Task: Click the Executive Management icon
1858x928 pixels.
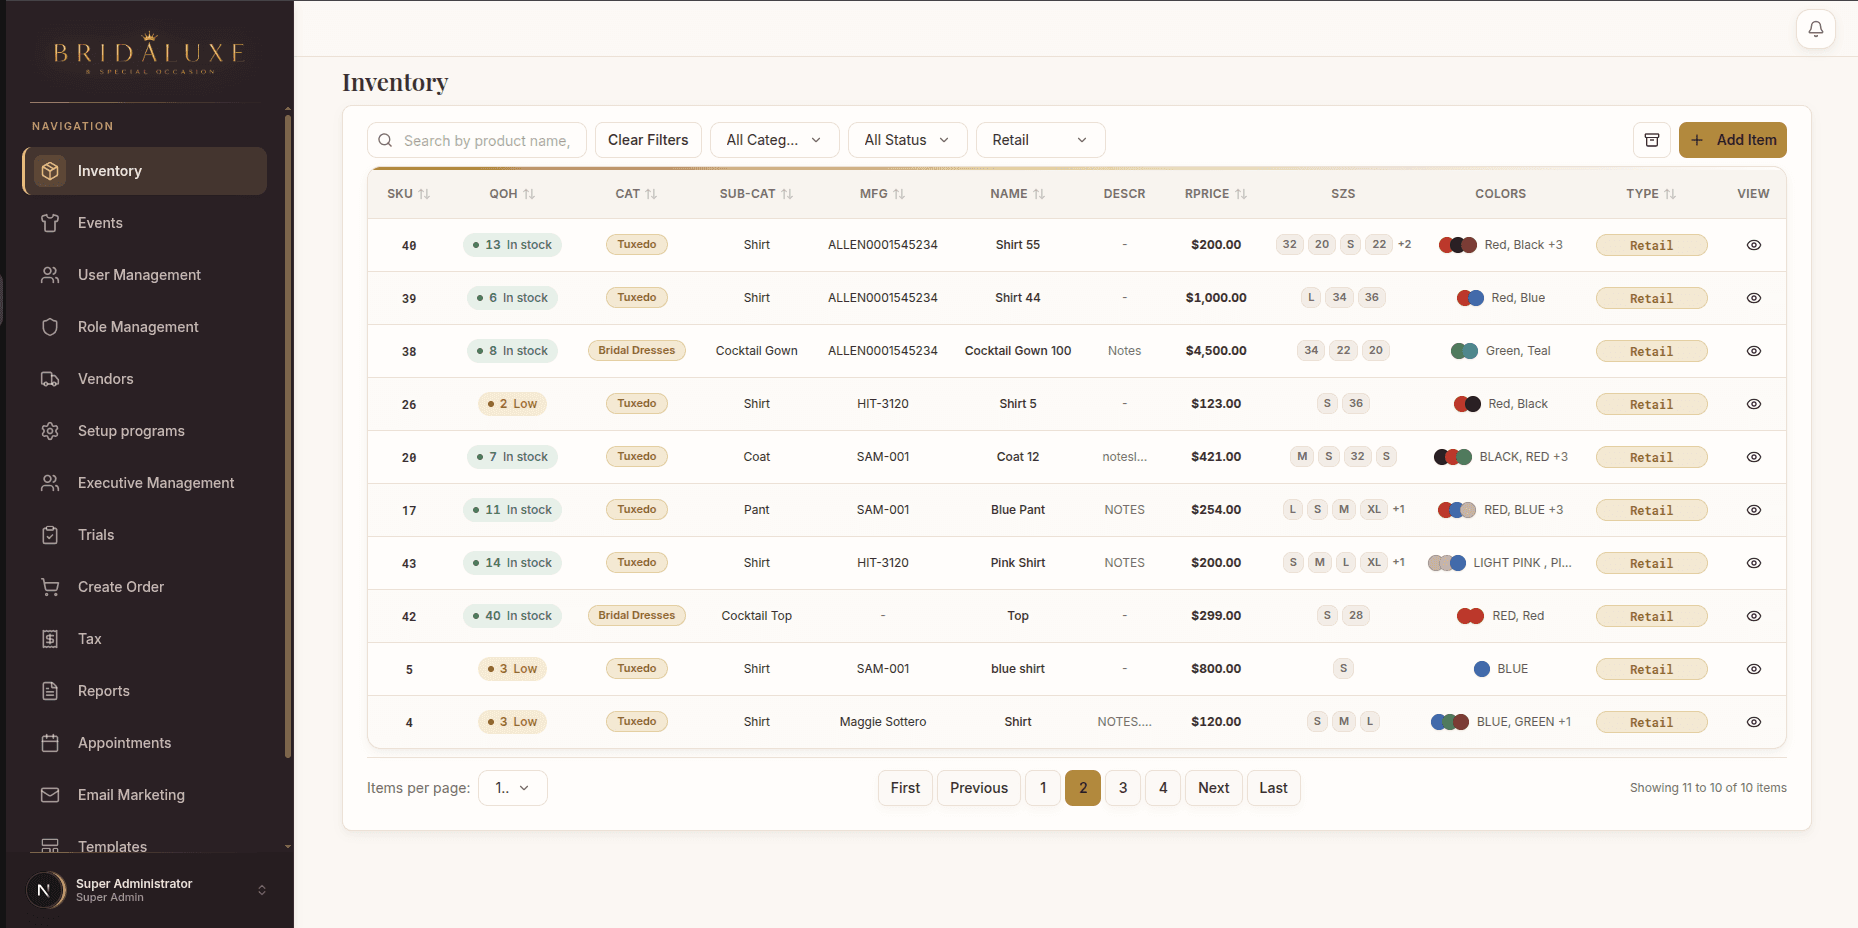Action: tap(50, 483)
